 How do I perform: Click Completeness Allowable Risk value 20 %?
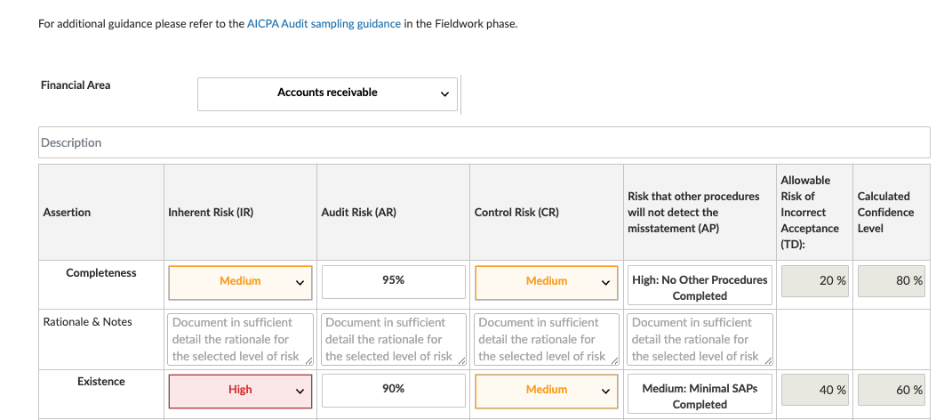(815, 281)
